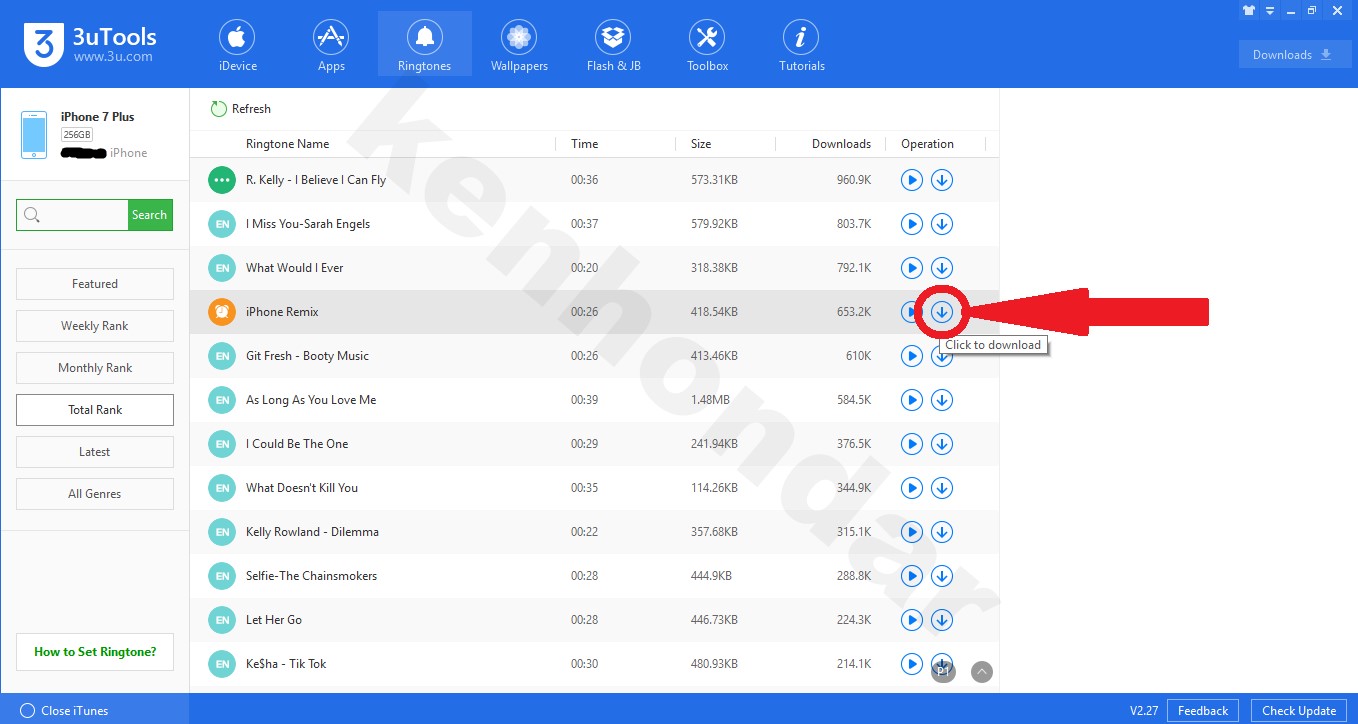
Task: Play Git Fresh - Booty Music preview
Action: [911, 356]
